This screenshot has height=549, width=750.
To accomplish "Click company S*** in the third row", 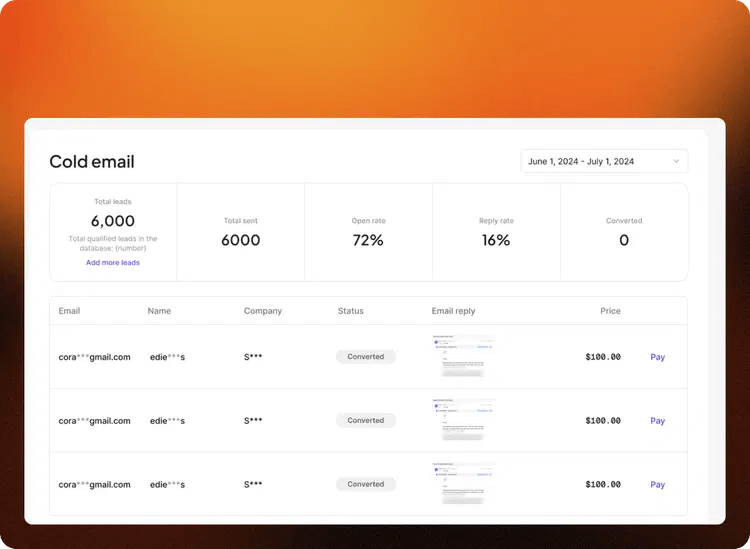I will click(253, 484).
